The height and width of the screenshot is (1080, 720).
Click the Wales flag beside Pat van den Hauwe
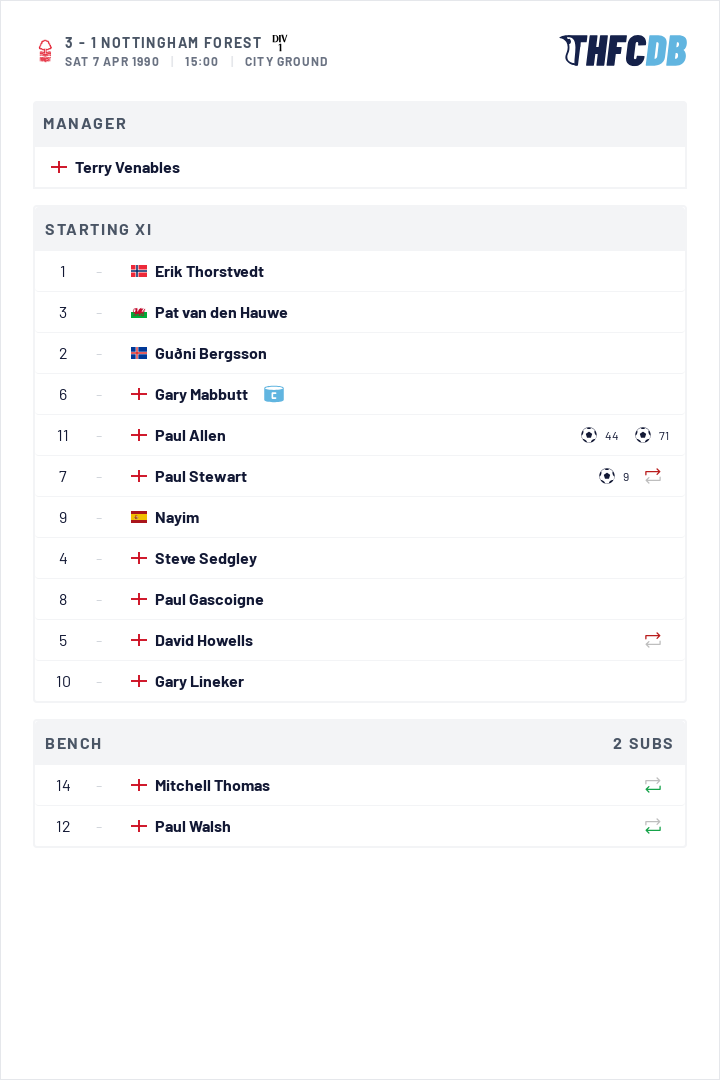click(138, 313)
